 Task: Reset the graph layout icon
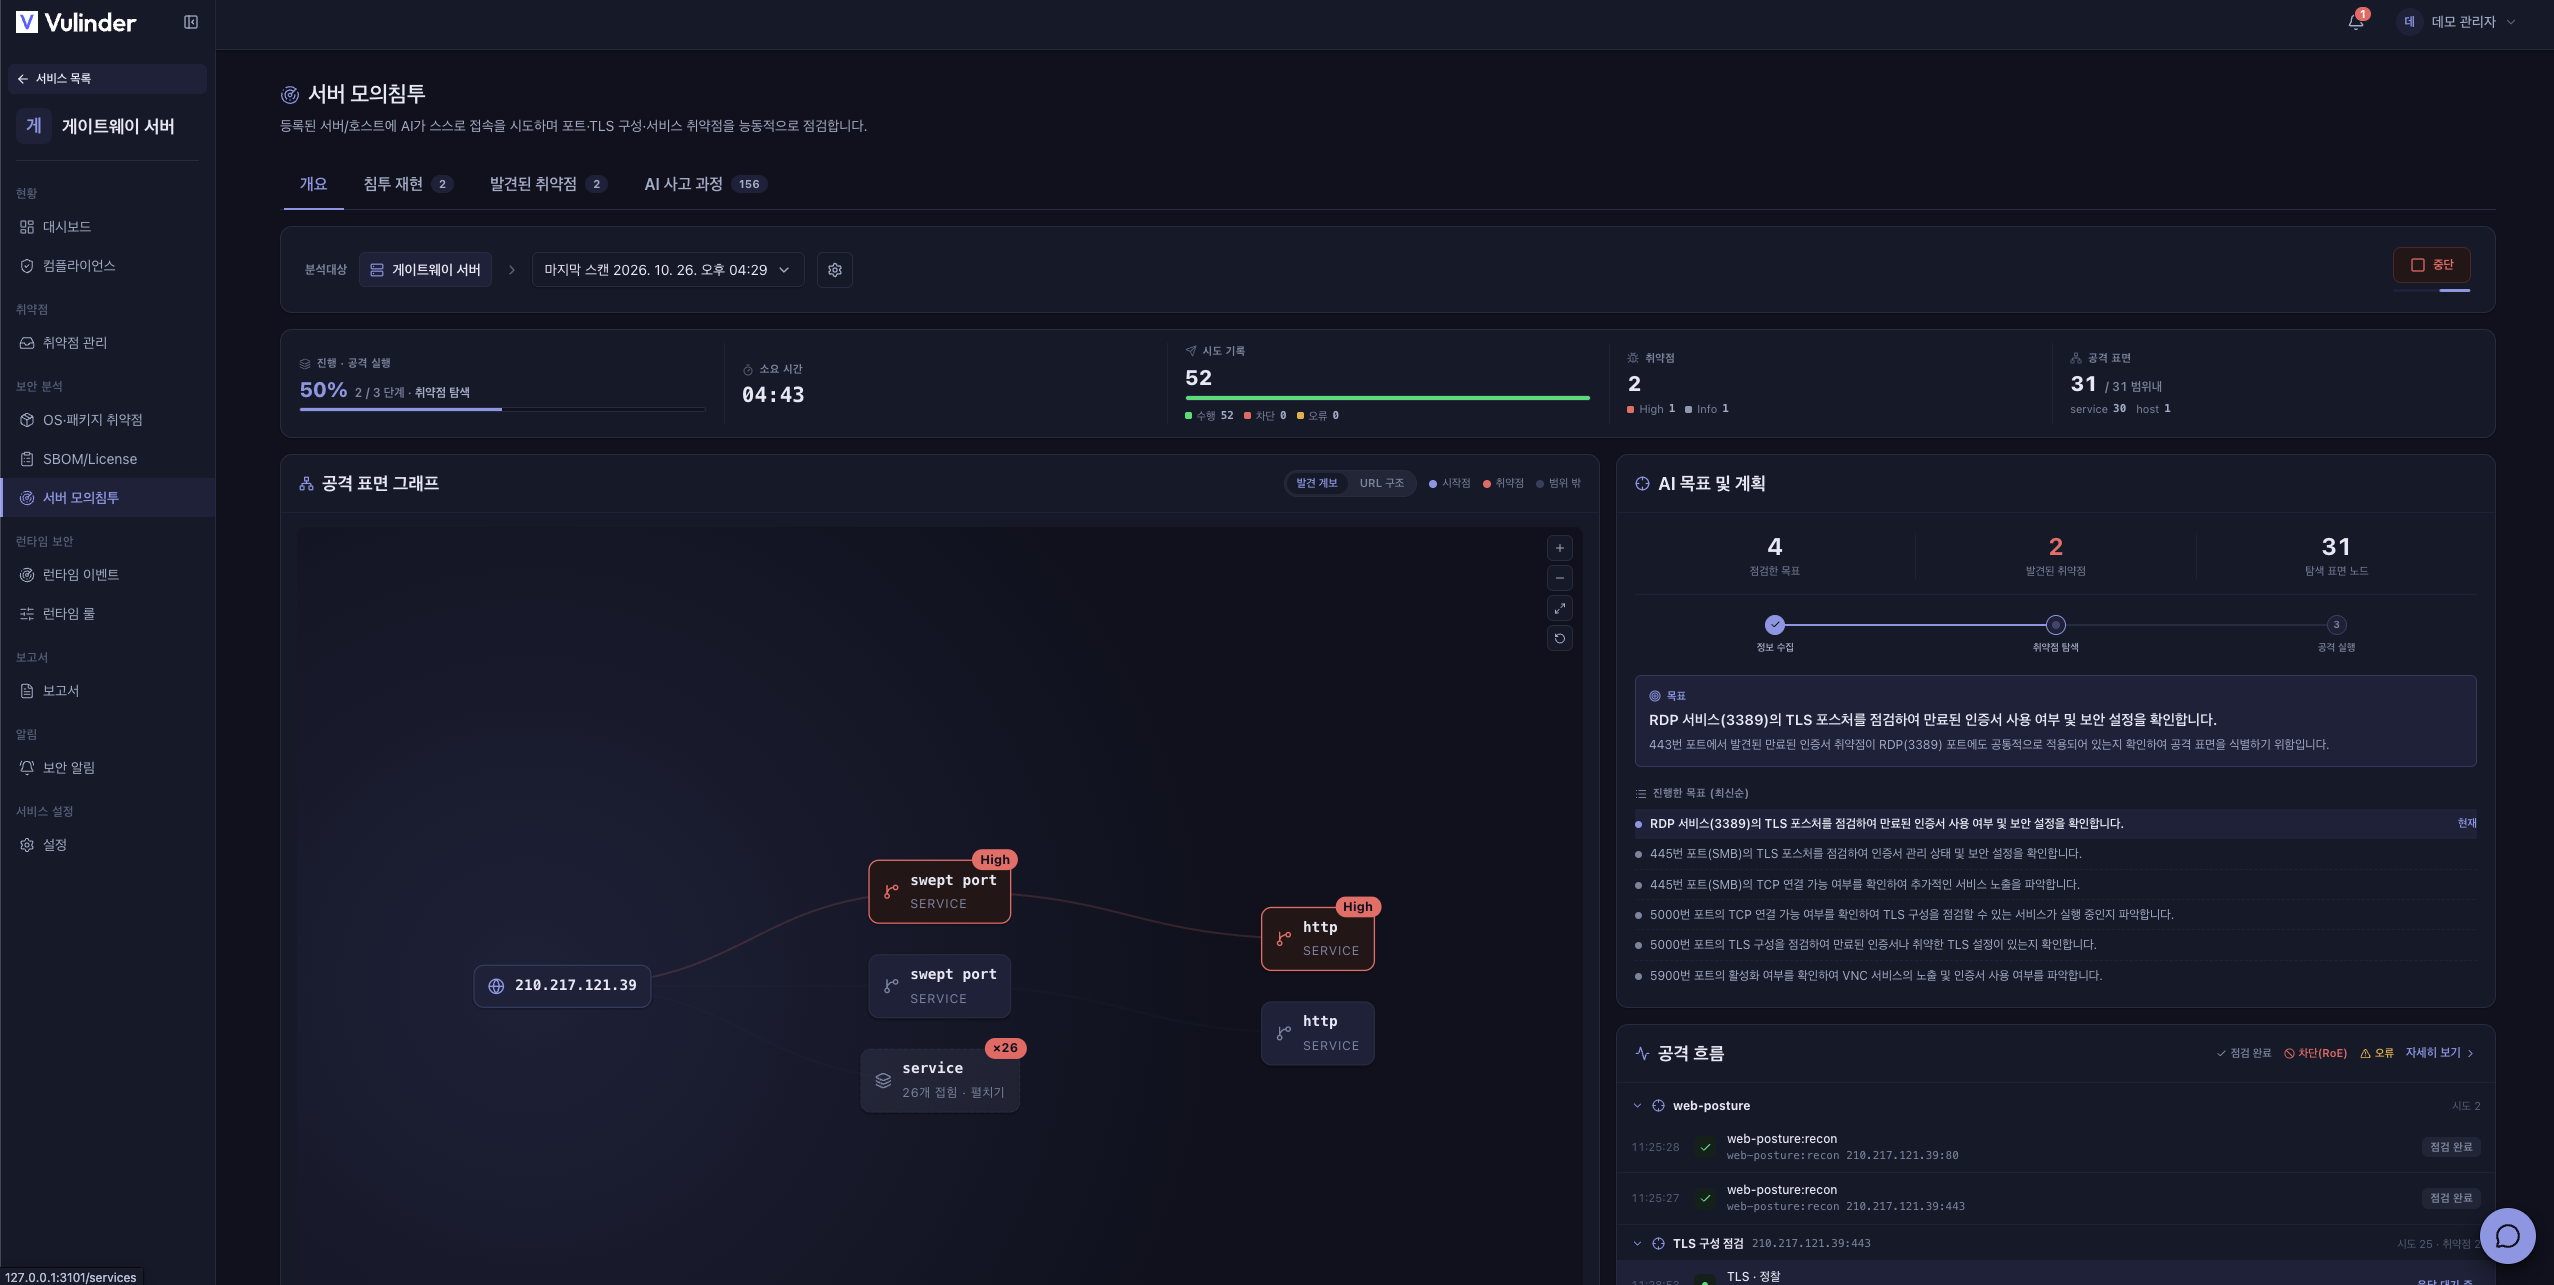(x=1560, y=638)
